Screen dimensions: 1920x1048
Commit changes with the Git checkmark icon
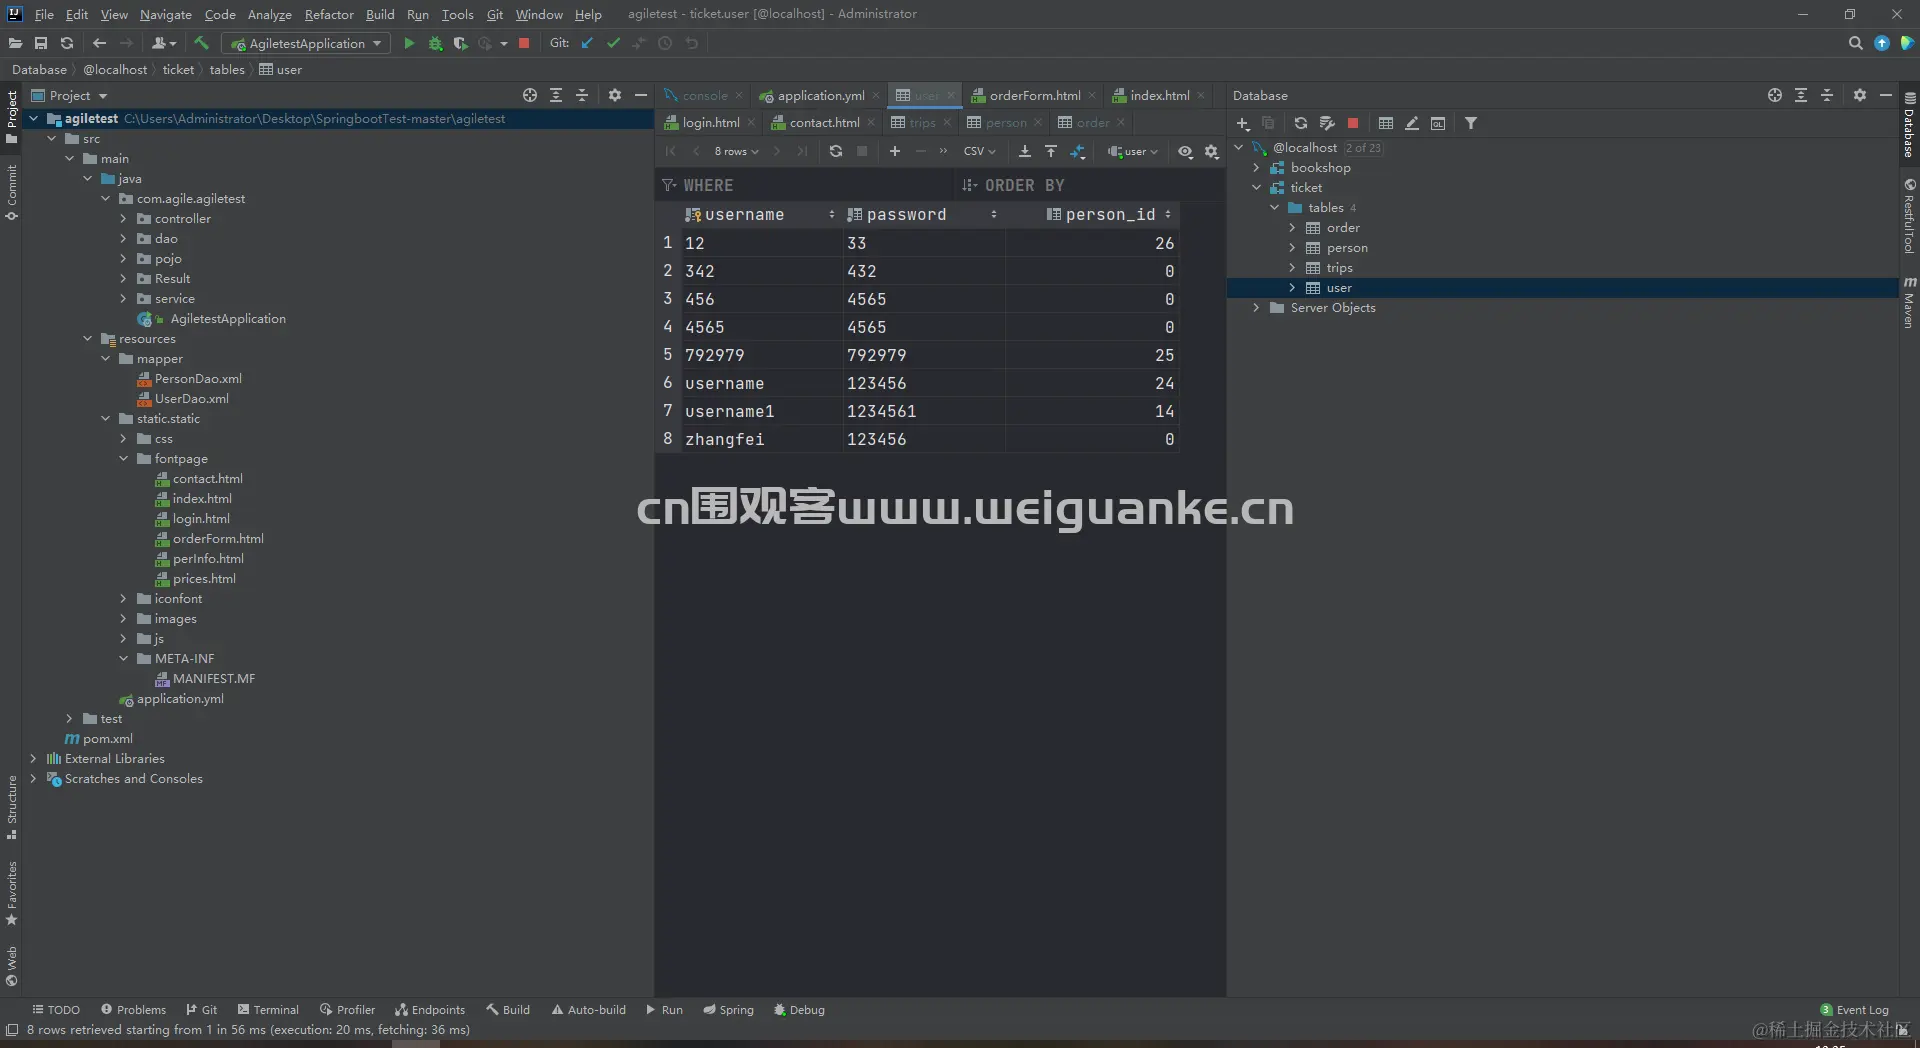pos(613,43)
